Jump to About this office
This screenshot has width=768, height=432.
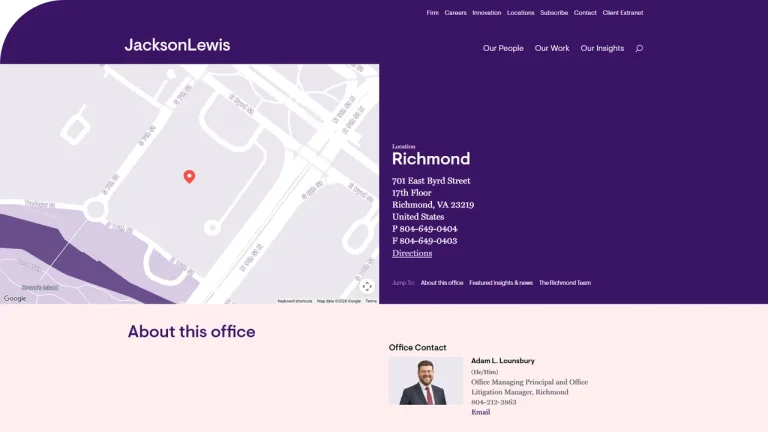tap(442, 283)
